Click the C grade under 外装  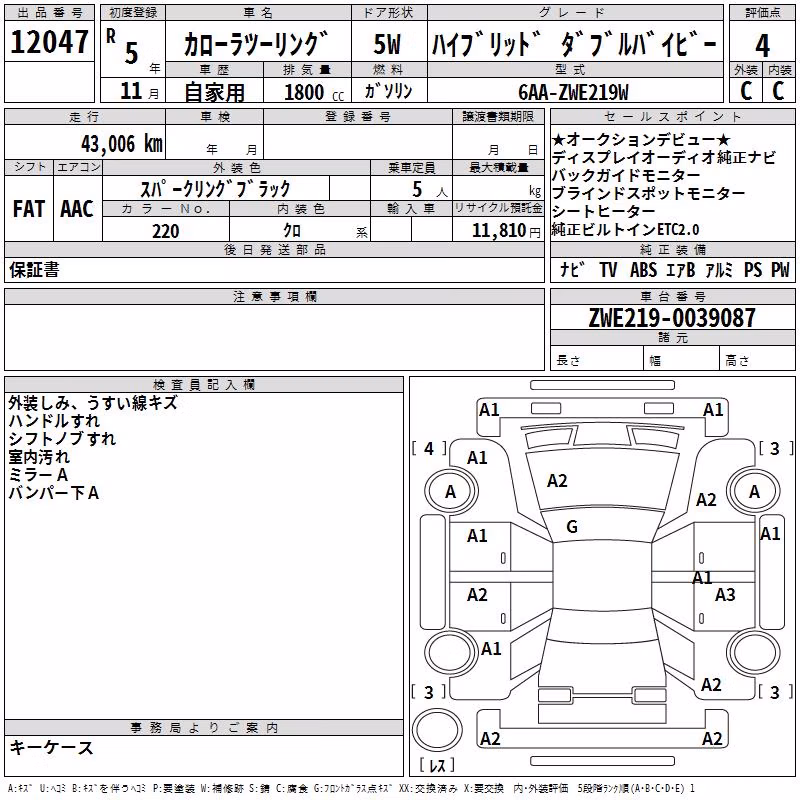point(746,91)
